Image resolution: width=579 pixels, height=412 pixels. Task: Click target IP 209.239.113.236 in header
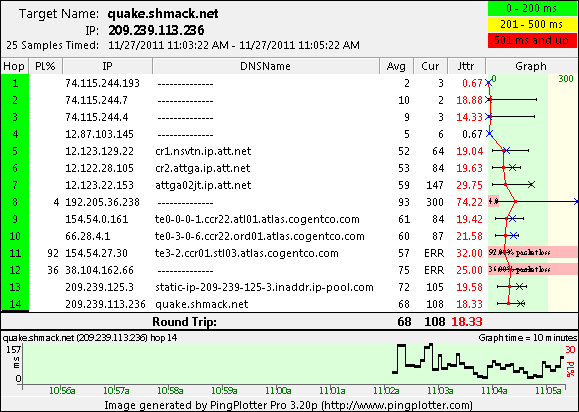156,30
